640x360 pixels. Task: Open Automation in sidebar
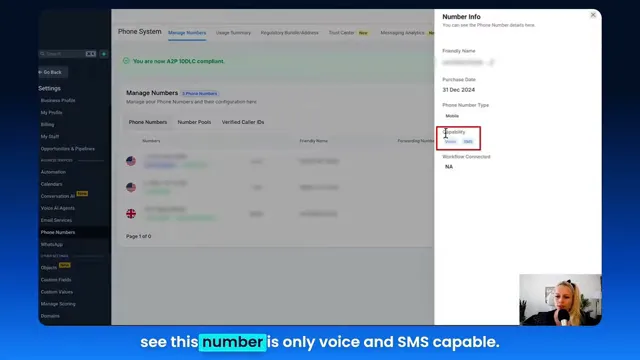(53, 172)
